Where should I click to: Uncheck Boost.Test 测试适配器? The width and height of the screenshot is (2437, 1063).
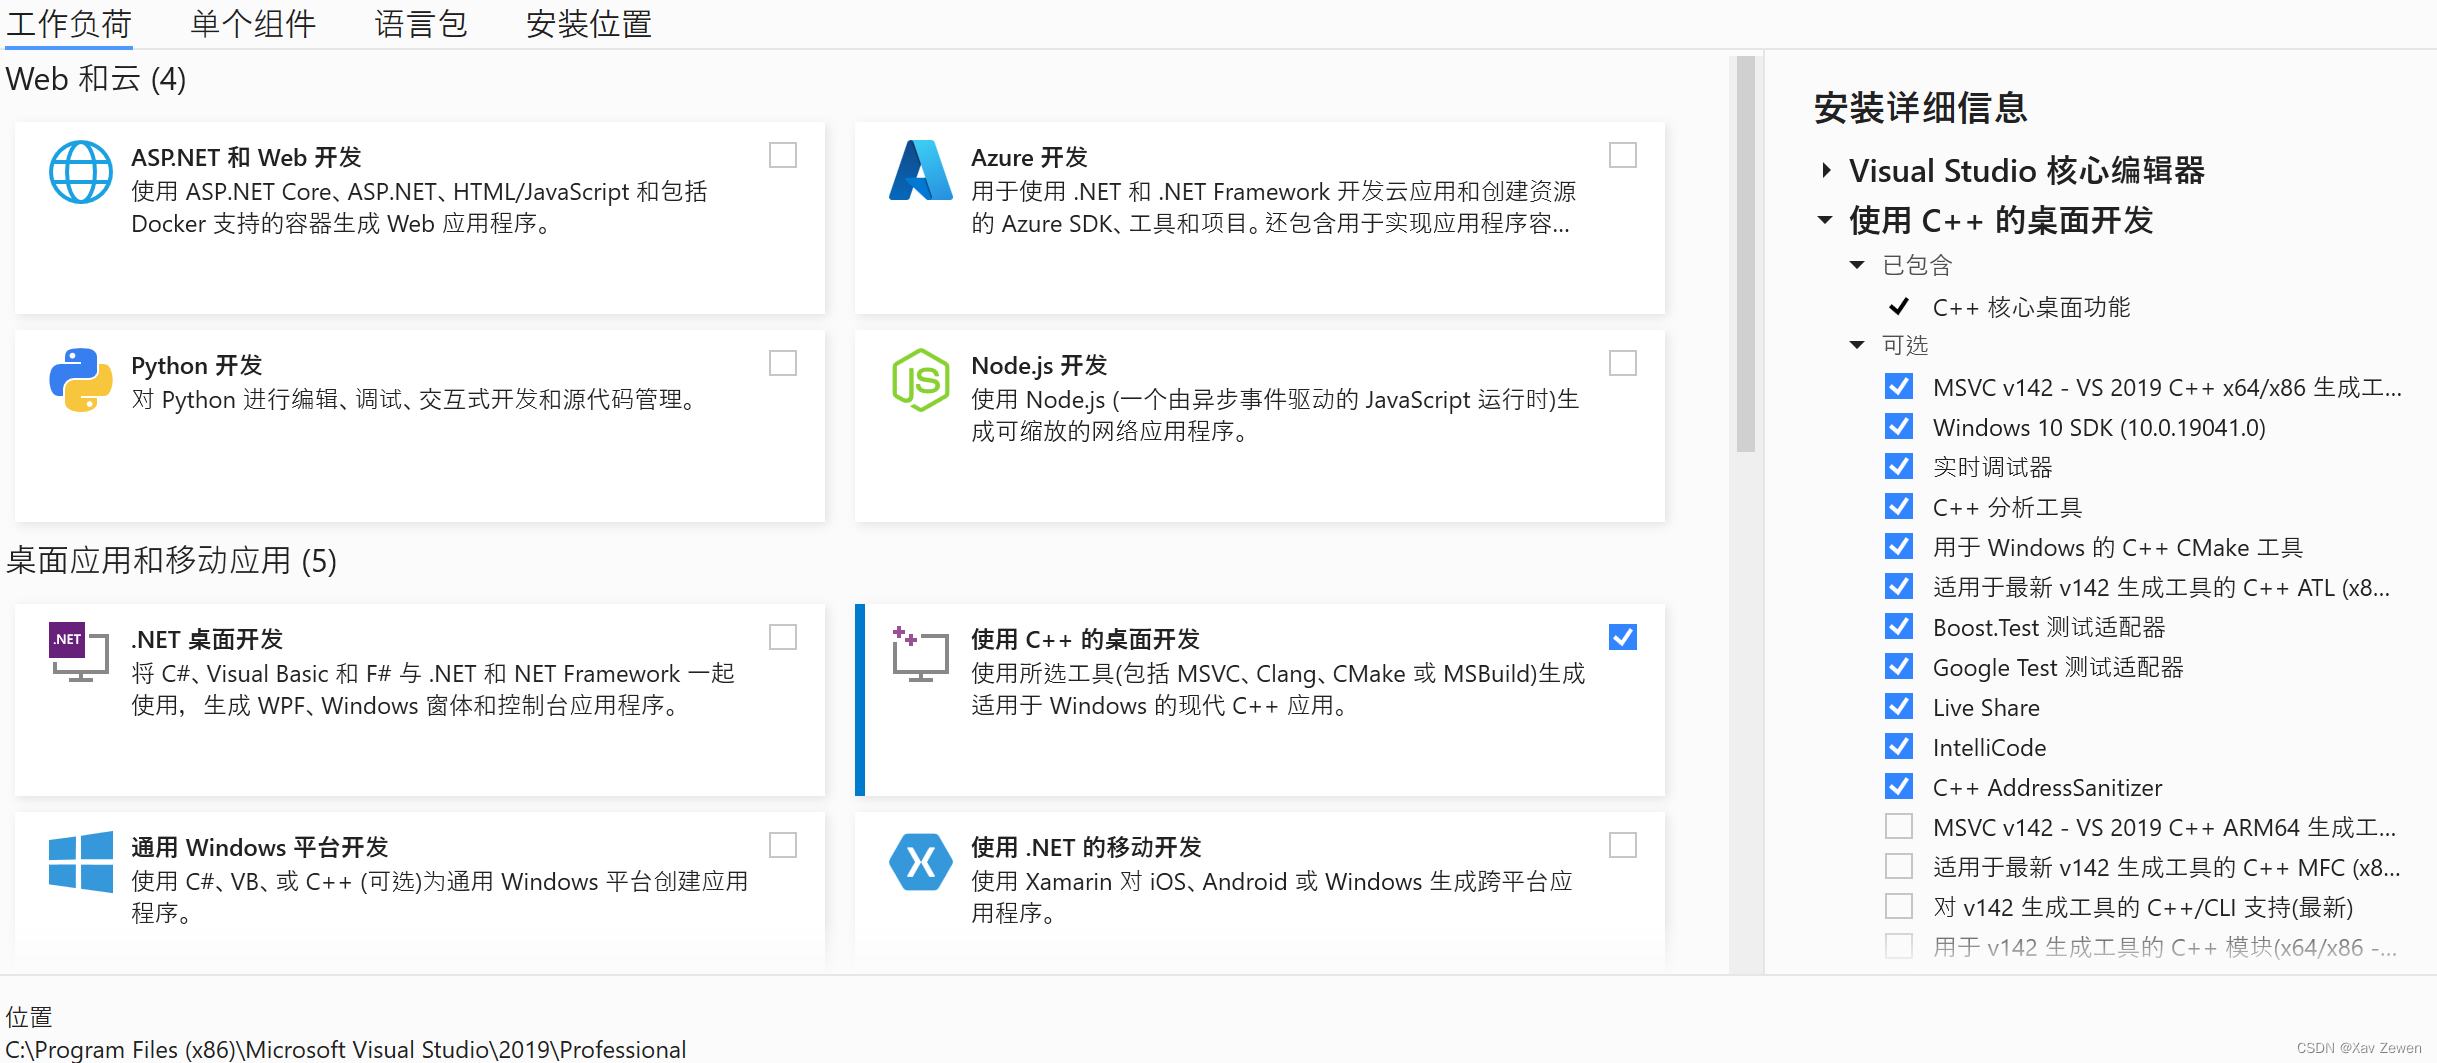click(x=1899, y=627)
